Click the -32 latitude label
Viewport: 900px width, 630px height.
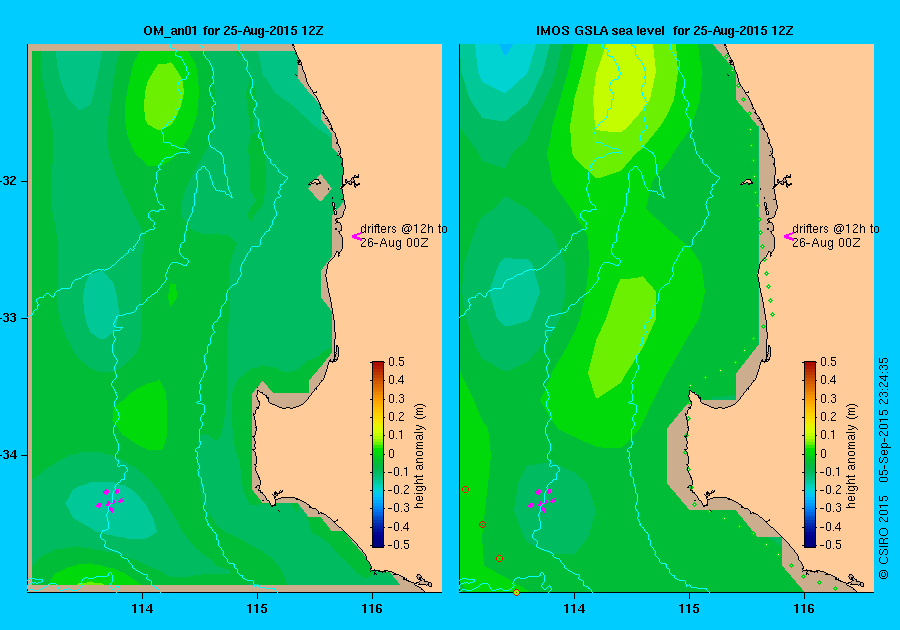coord(9,181)
